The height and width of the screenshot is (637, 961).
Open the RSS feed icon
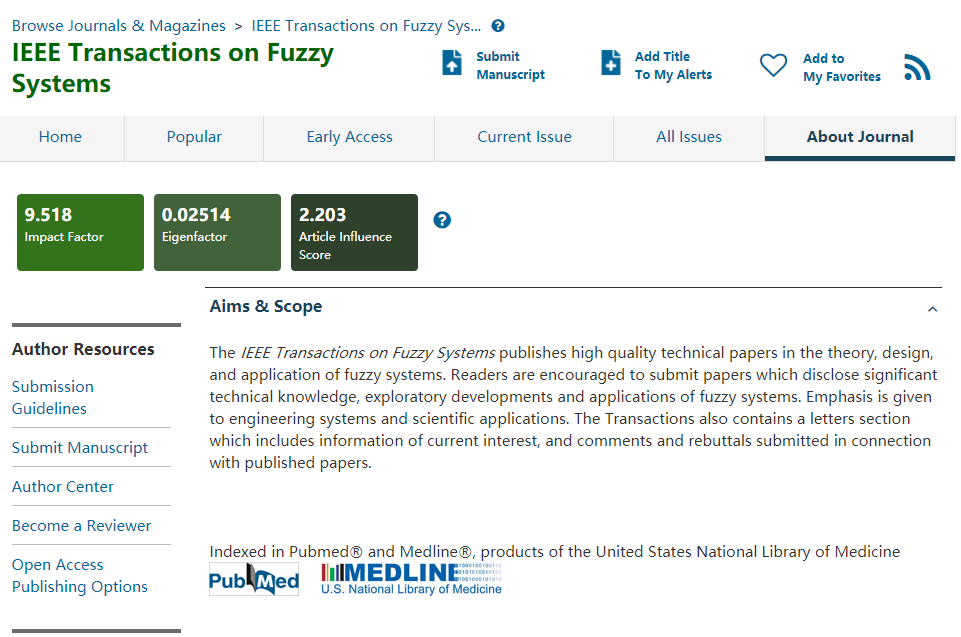click(x=917, y=67)
